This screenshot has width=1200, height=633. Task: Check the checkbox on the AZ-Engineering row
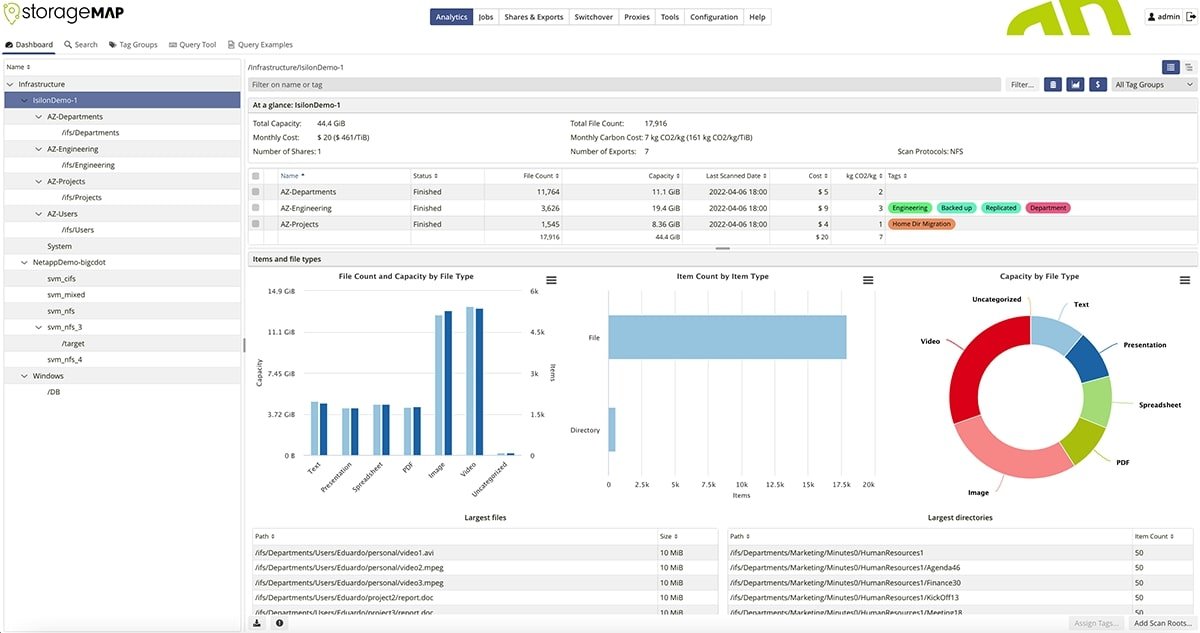point(256,207)
